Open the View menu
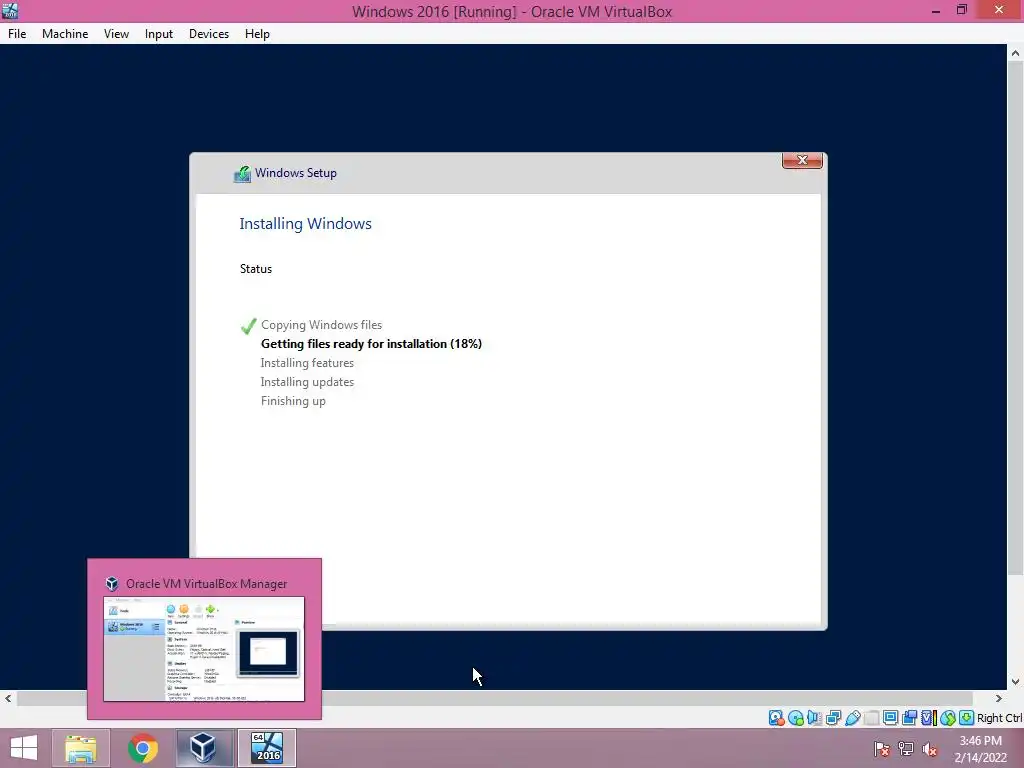This screenshot has height=768, width=1024. [116, 34]
